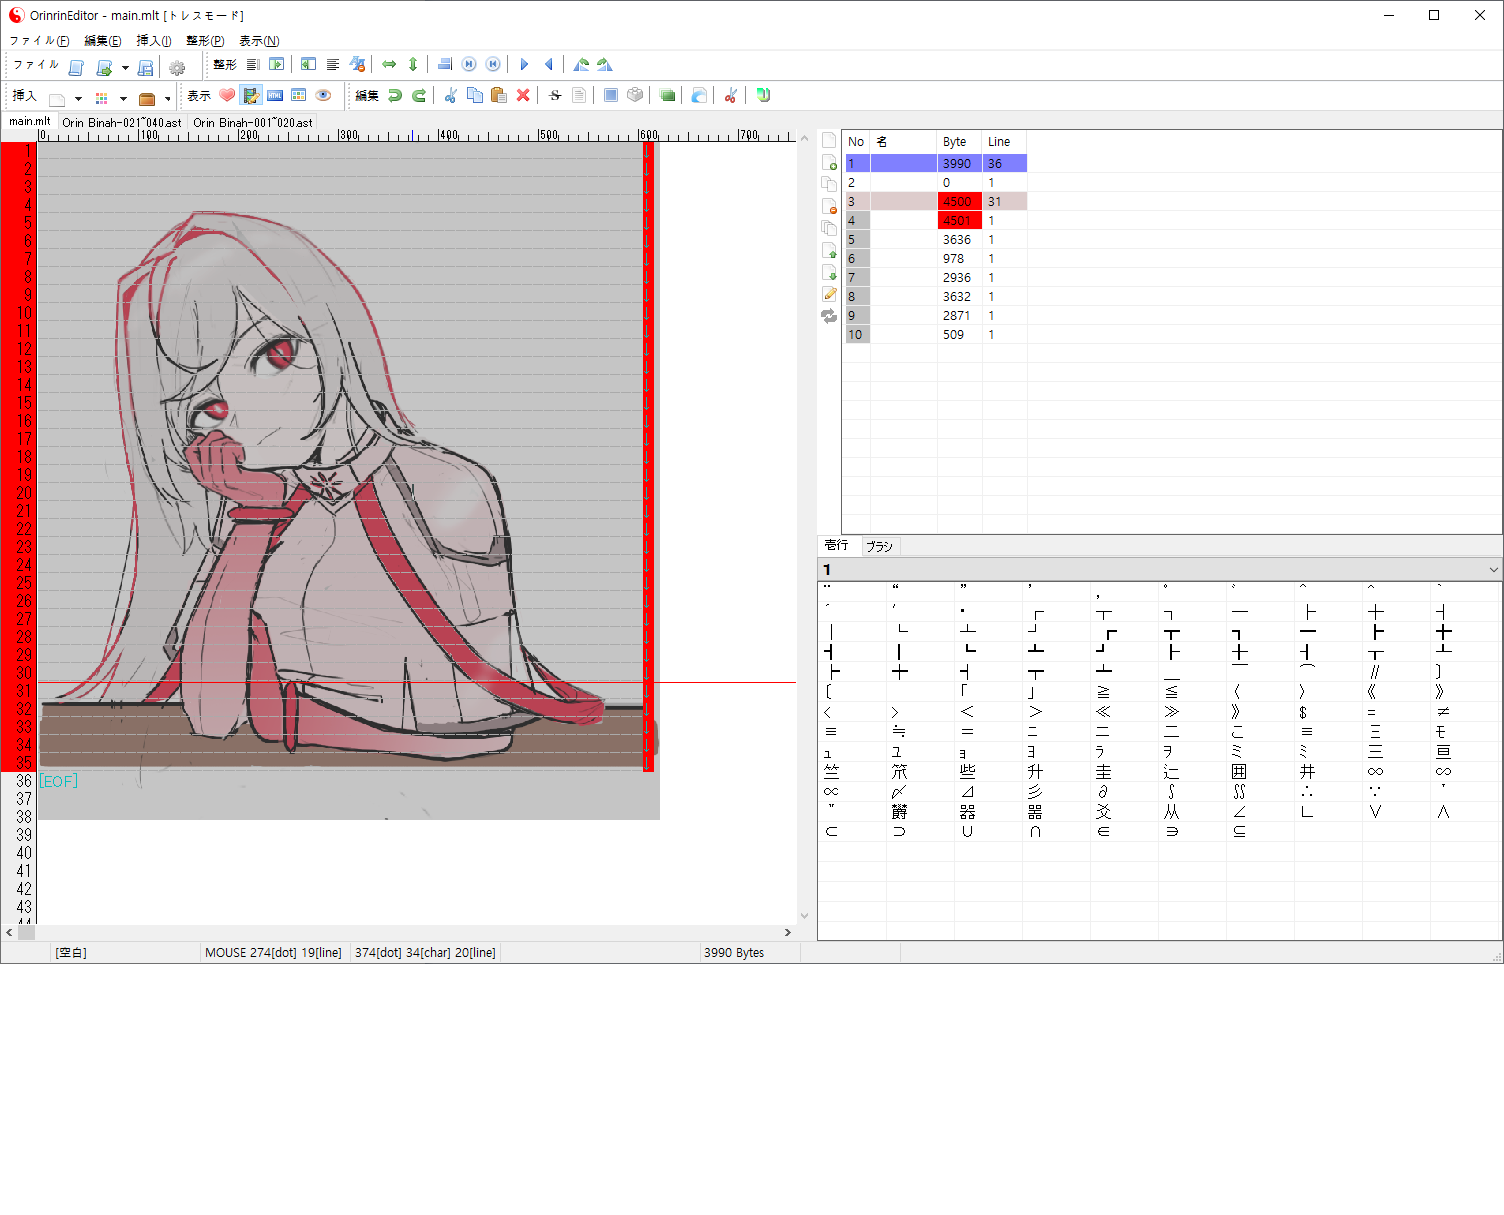Toggle the strikethrough S icon
The width and height of the screenshot is (1504, 1215).
[555, 96]
